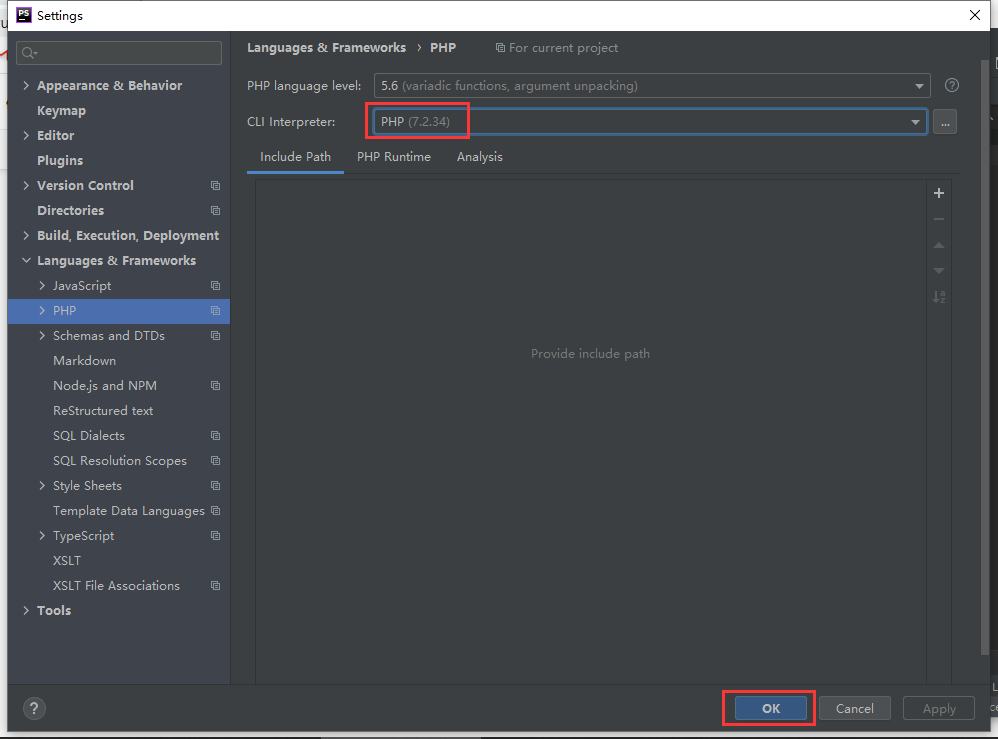Click the vertical scrollbar on the right of the settings panel

pos(985,356)
